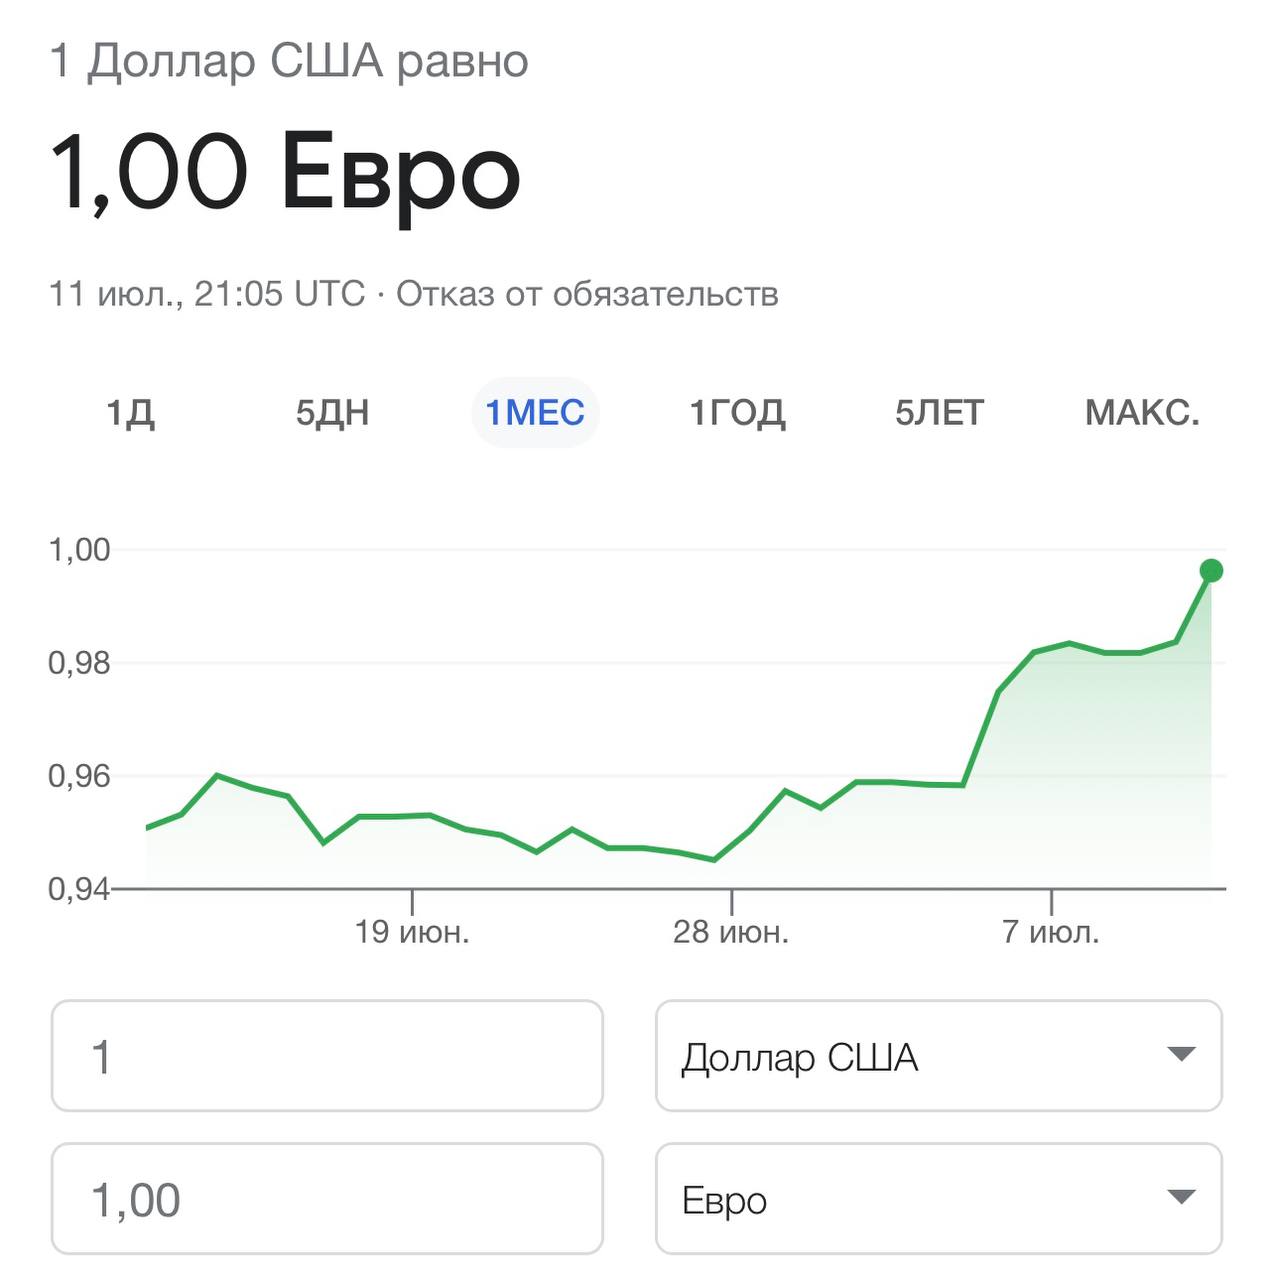Click the 0,94 value axis label
Image resolution: width=1274 pixels, height=1280 pixels.
click(x=80, y=888)
